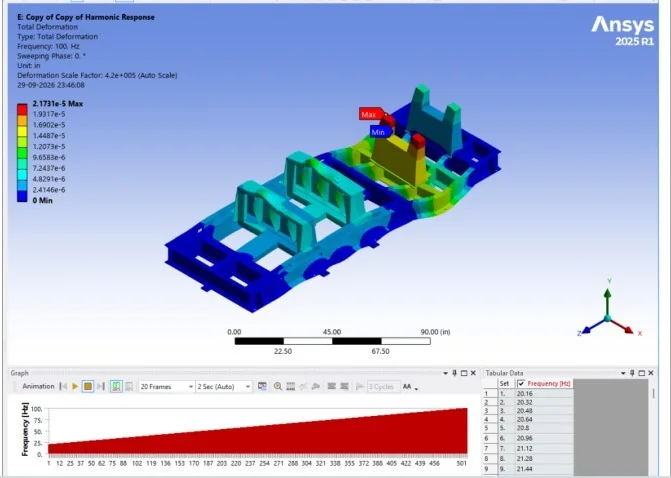Close the Tabular Data panel
671x478 pixels.
point(651,373)
